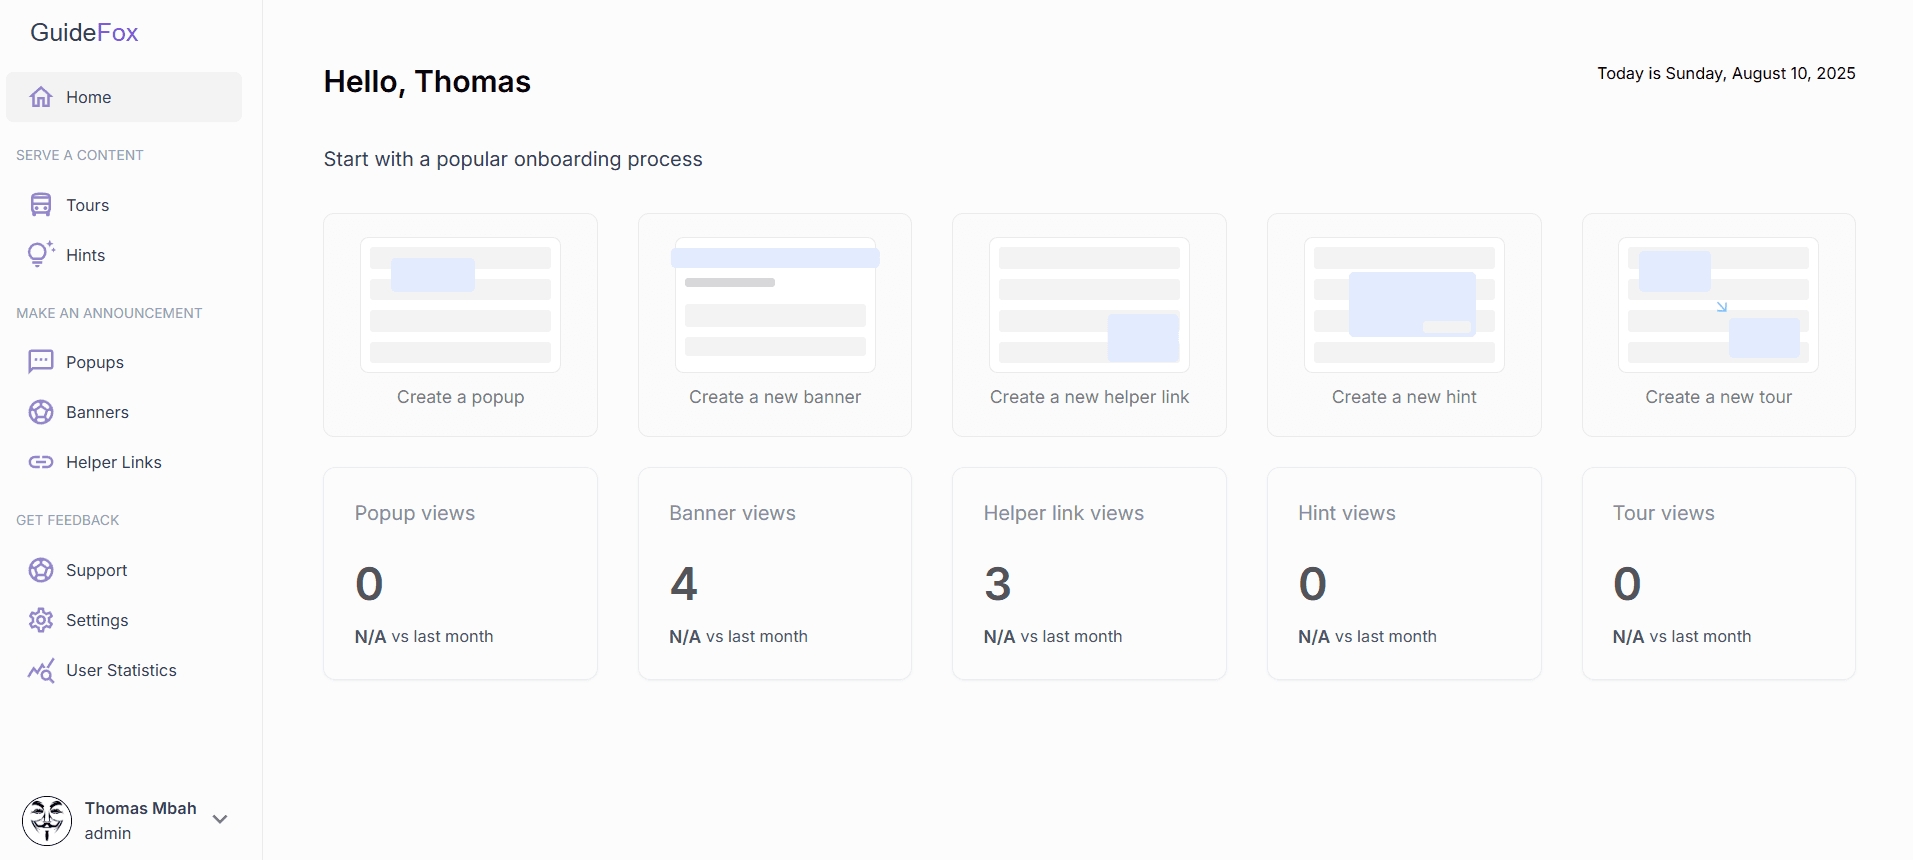
Task: Expand the user account menu chevron
Action: tap(220, 819)
